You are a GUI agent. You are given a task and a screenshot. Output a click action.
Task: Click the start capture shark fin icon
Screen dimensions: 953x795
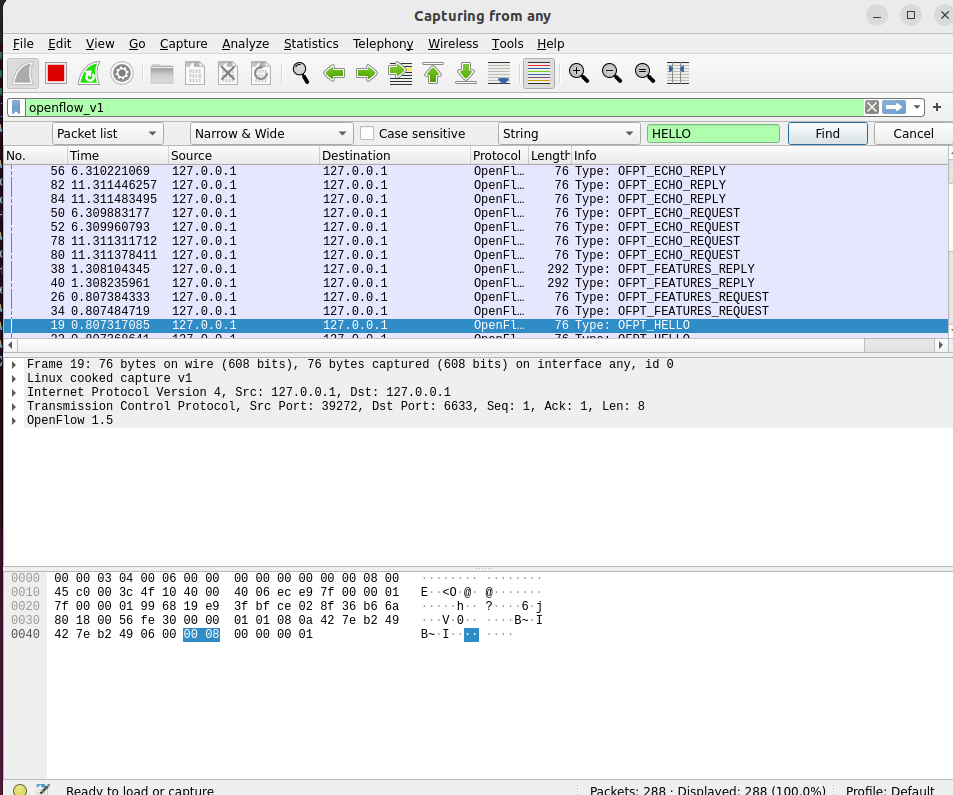23,74
